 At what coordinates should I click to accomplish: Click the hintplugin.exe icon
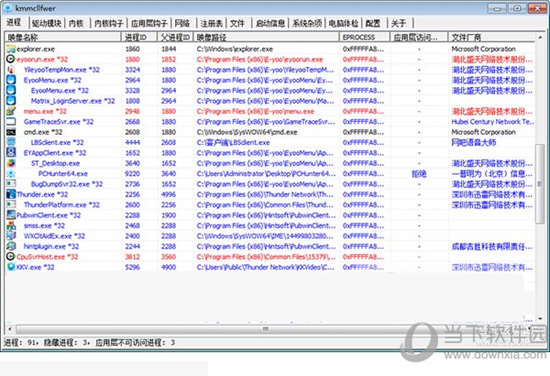click(x=11, y=246)
